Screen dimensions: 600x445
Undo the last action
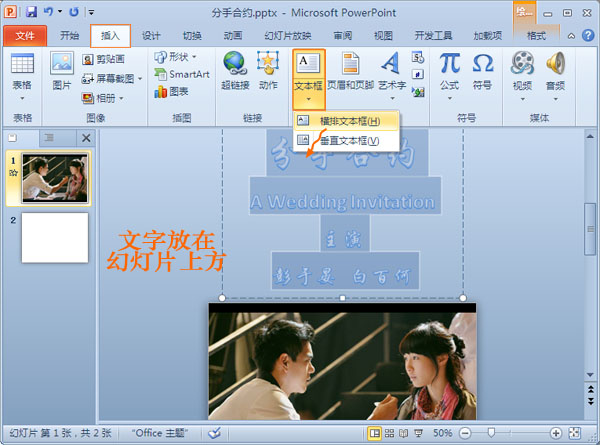tap(48, 12)
